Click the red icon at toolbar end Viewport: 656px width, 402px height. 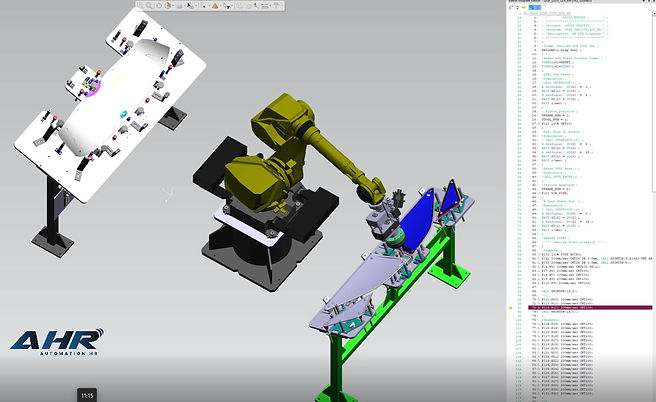click(x=277, y=5)
